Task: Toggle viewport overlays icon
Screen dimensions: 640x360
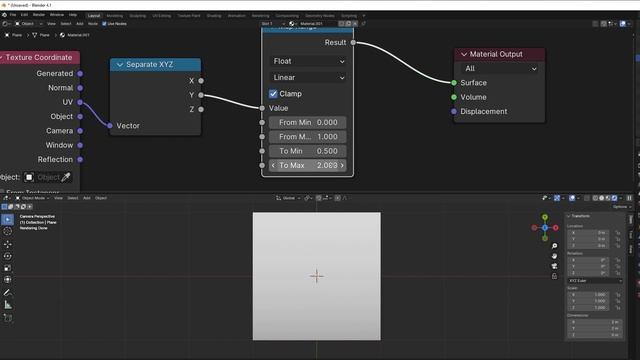Action: click(x=572, y=198)
